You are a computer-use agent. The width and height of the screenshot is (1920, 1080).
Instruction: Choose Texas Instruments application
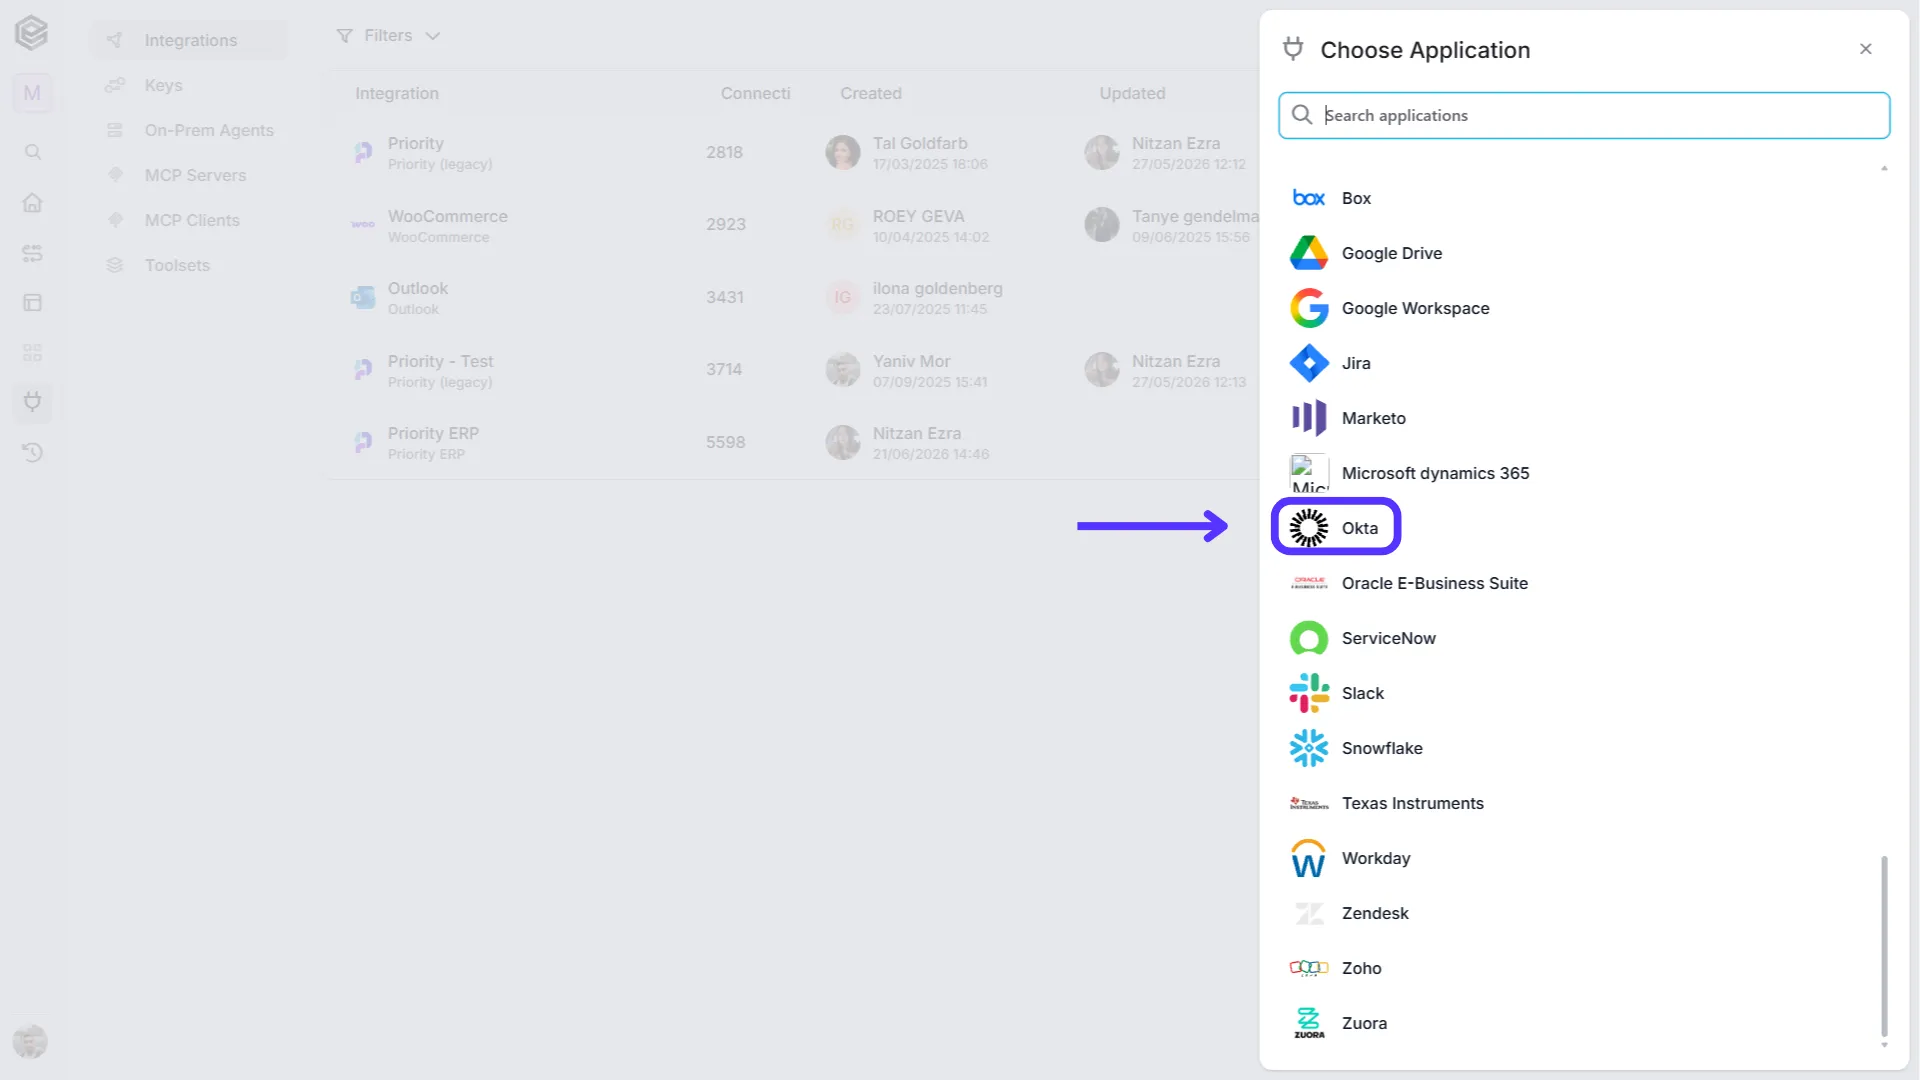tap(1583, 803)
